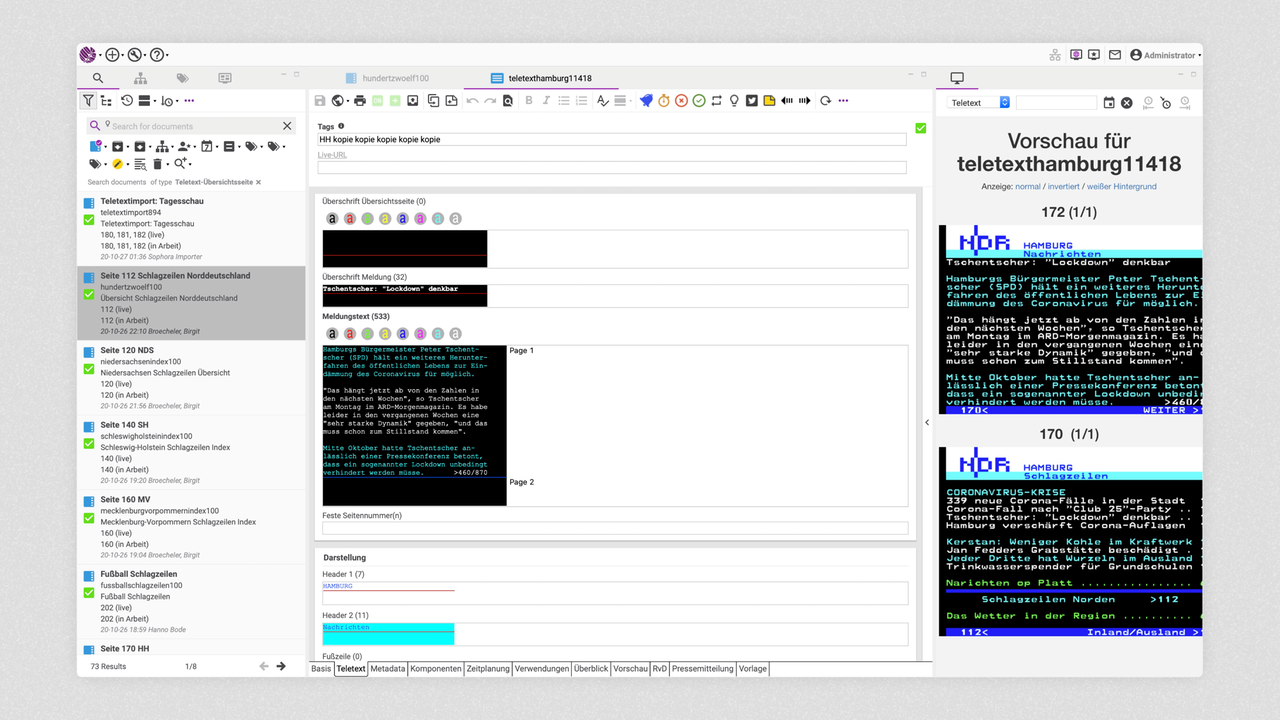Start a new search via magnifier-plus icon

pyautogui.click(x=181, y=164)
